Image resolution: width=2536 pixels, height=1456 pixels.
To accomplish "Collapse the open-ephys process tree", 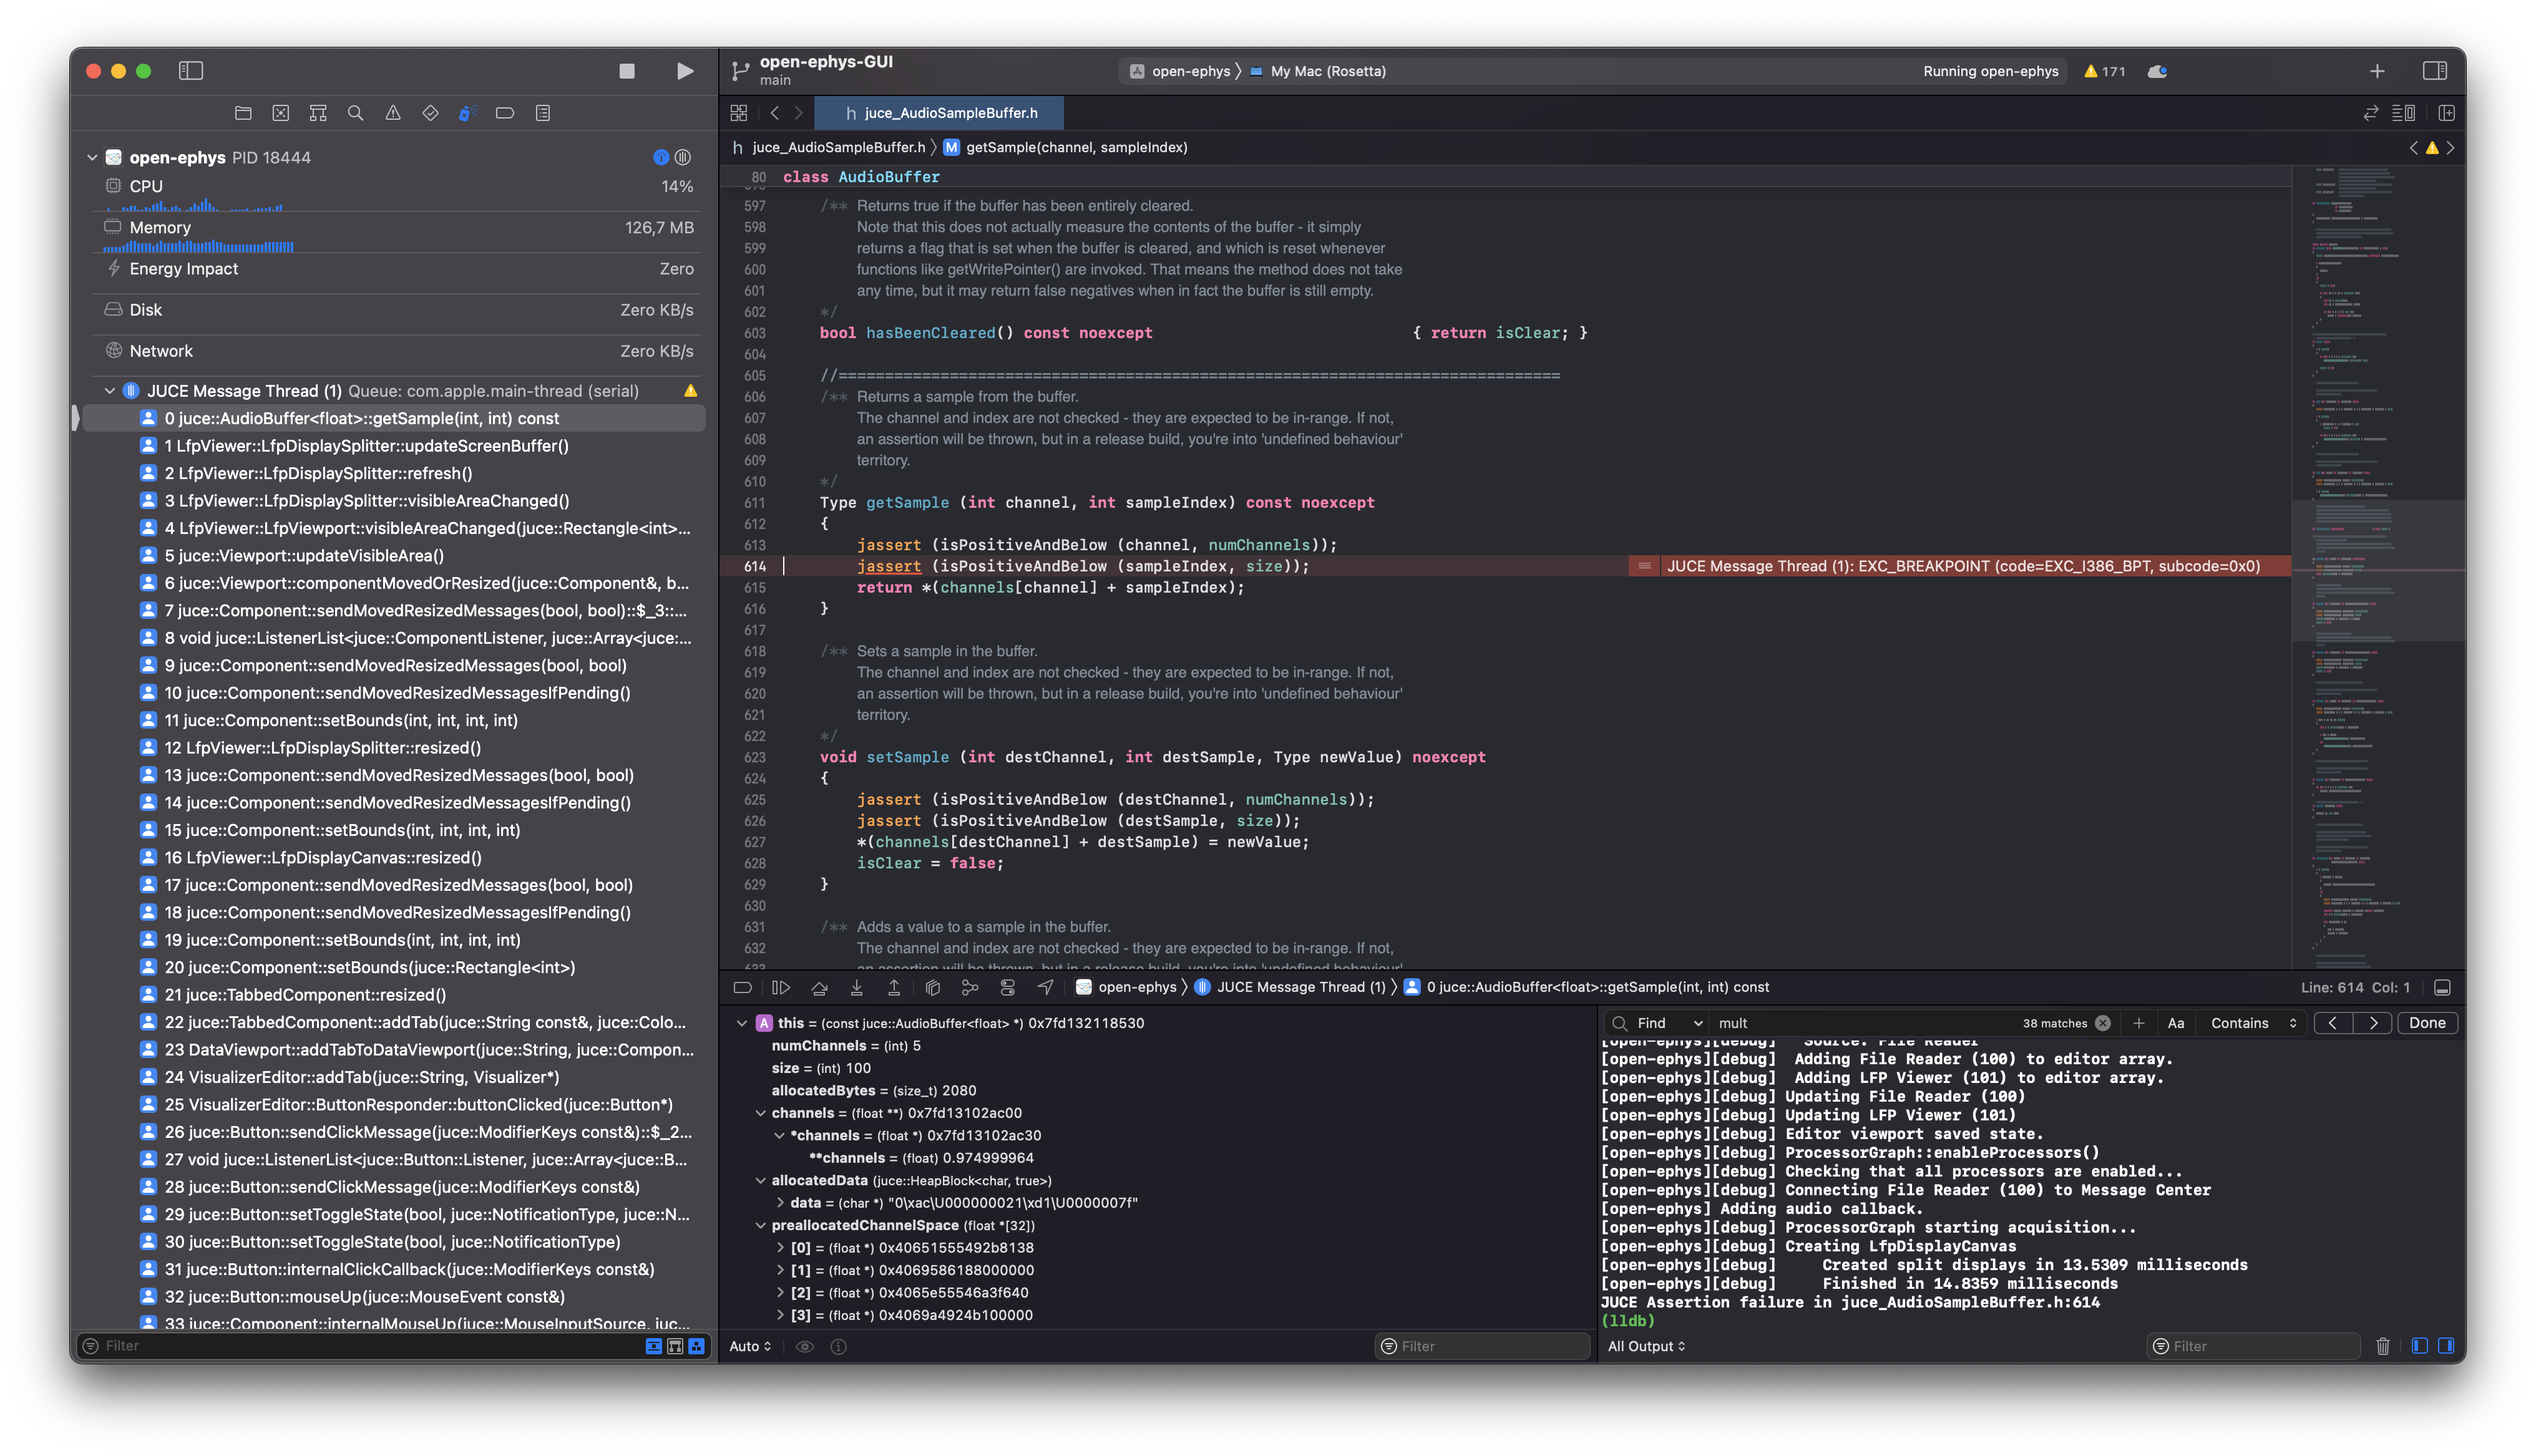I will click(x=92, y=157).
